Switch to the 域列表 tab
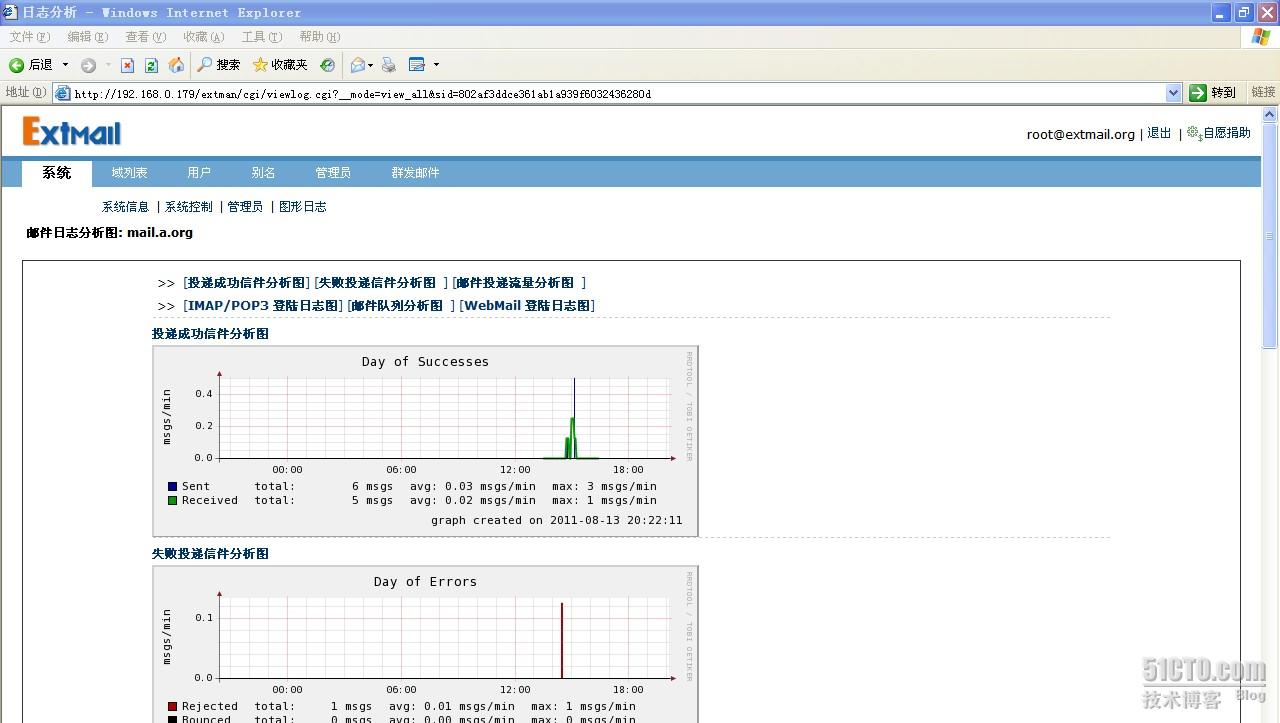 pos(129,173)
